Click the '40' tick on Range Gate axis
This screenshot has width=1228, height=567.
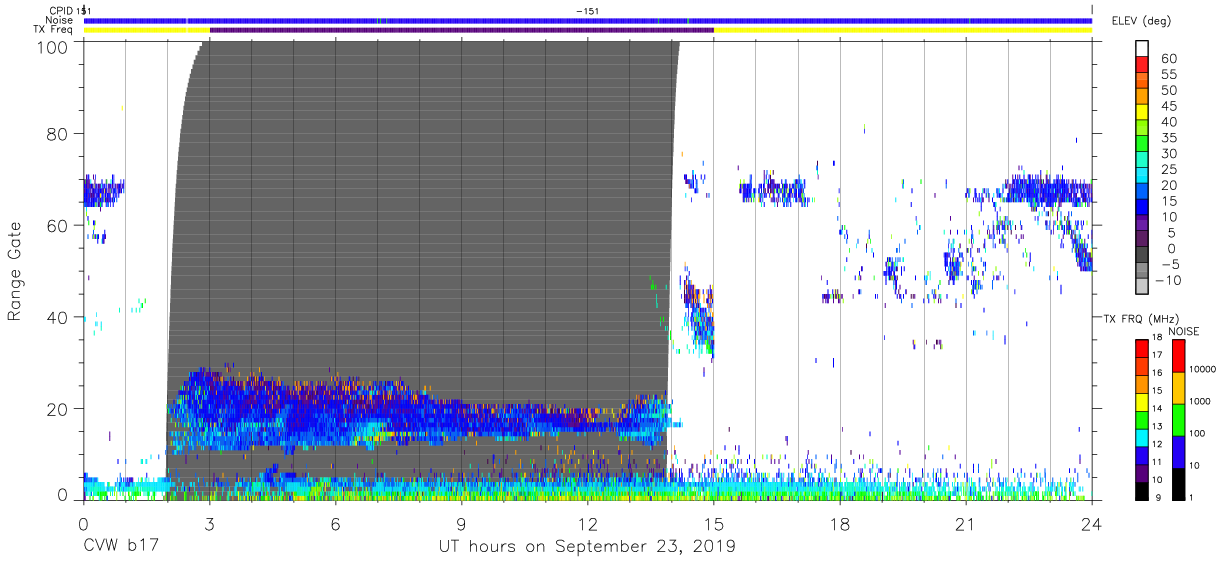click(x=59, y=317)
